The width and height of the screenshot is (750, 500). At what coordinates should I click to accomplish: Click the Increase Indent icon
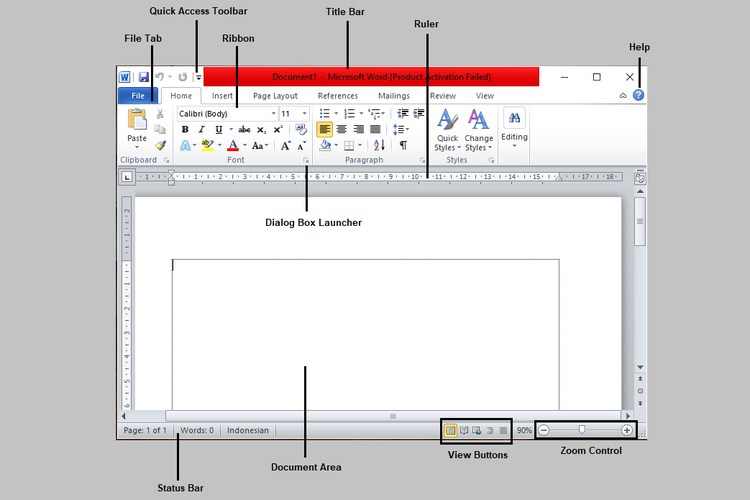419,113
